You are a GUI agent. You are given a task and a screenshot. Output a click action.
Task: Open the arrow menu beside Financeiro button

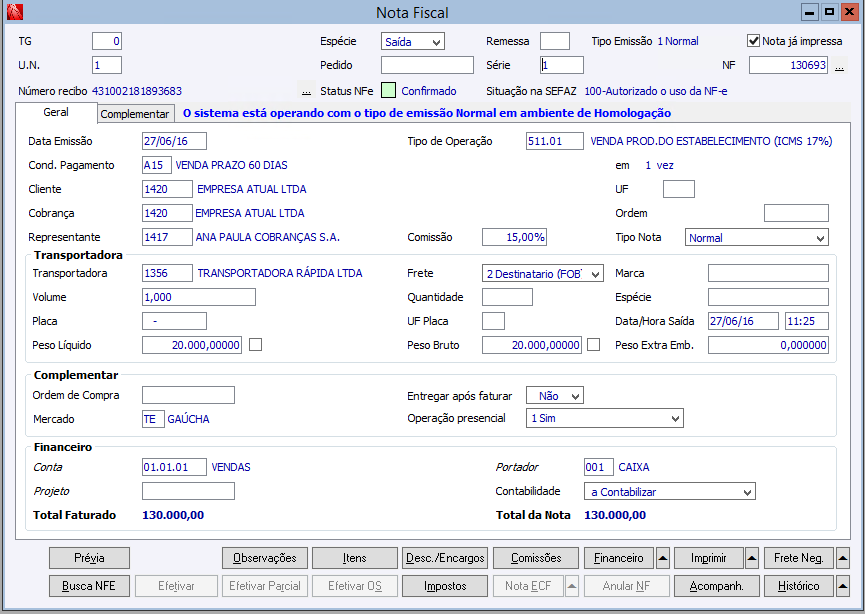point(662,558)
